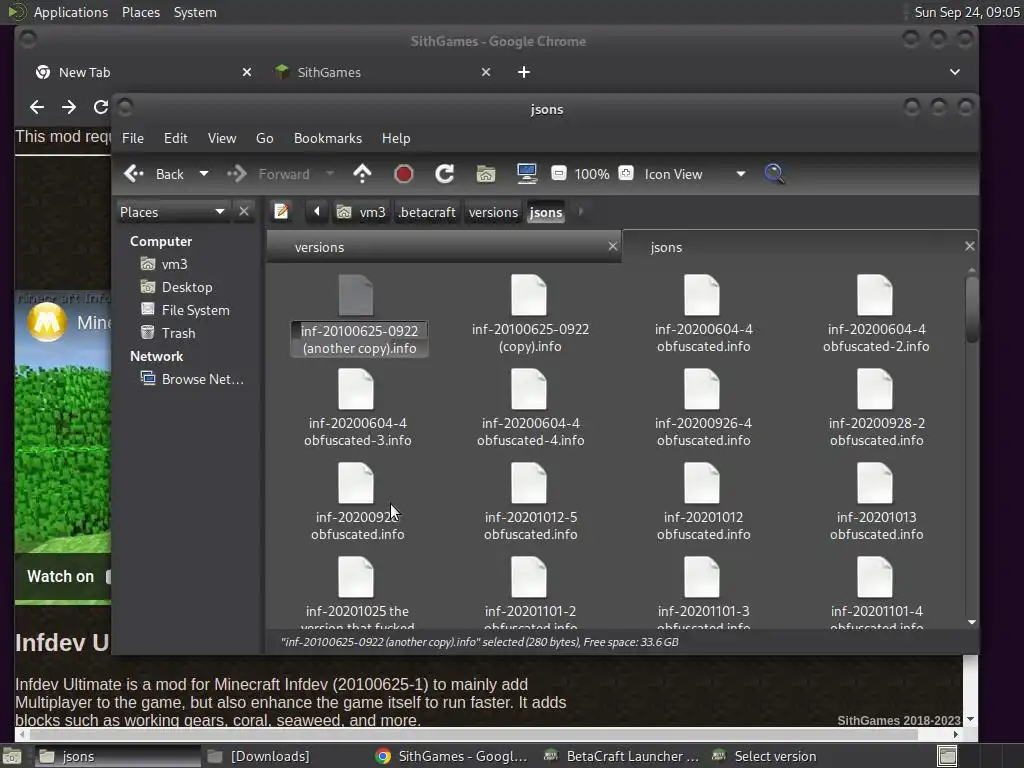Select file inf-20201012-5 obfuscated.info

pyautogui.click(x=530, y=502)
